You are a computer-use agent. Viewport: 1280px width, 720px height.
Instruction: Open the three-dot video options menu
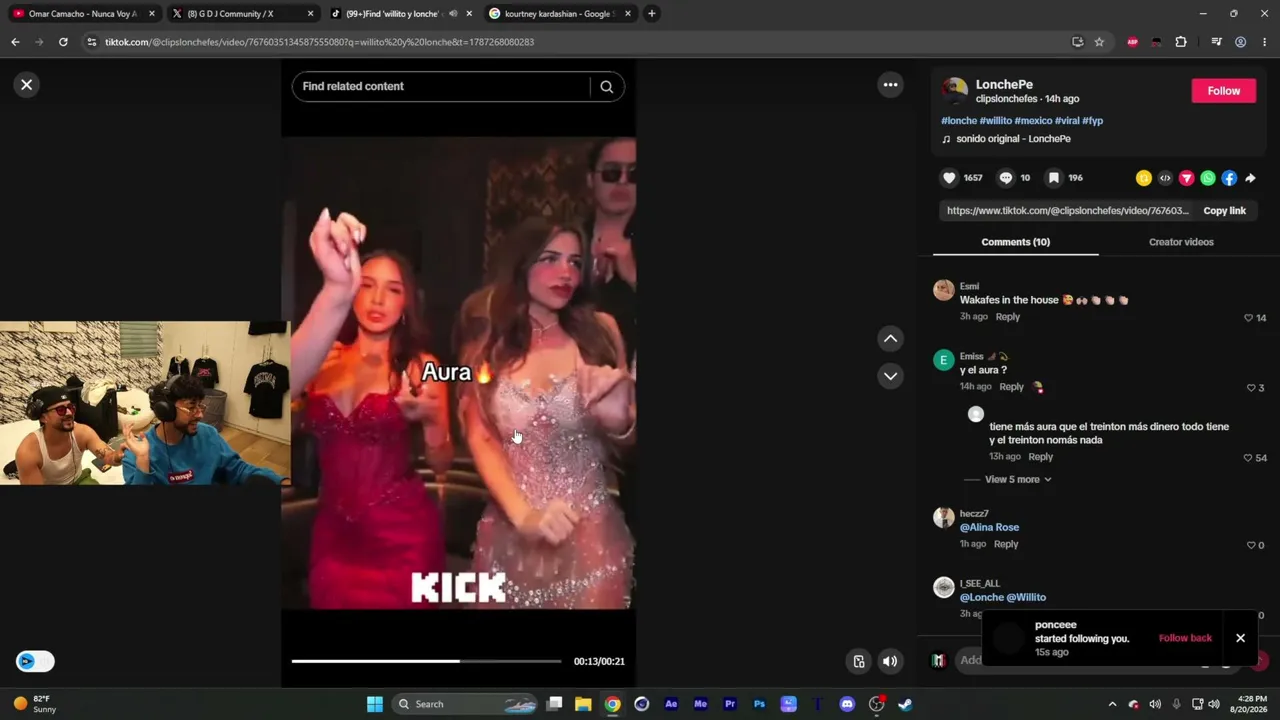coord(890,85)
